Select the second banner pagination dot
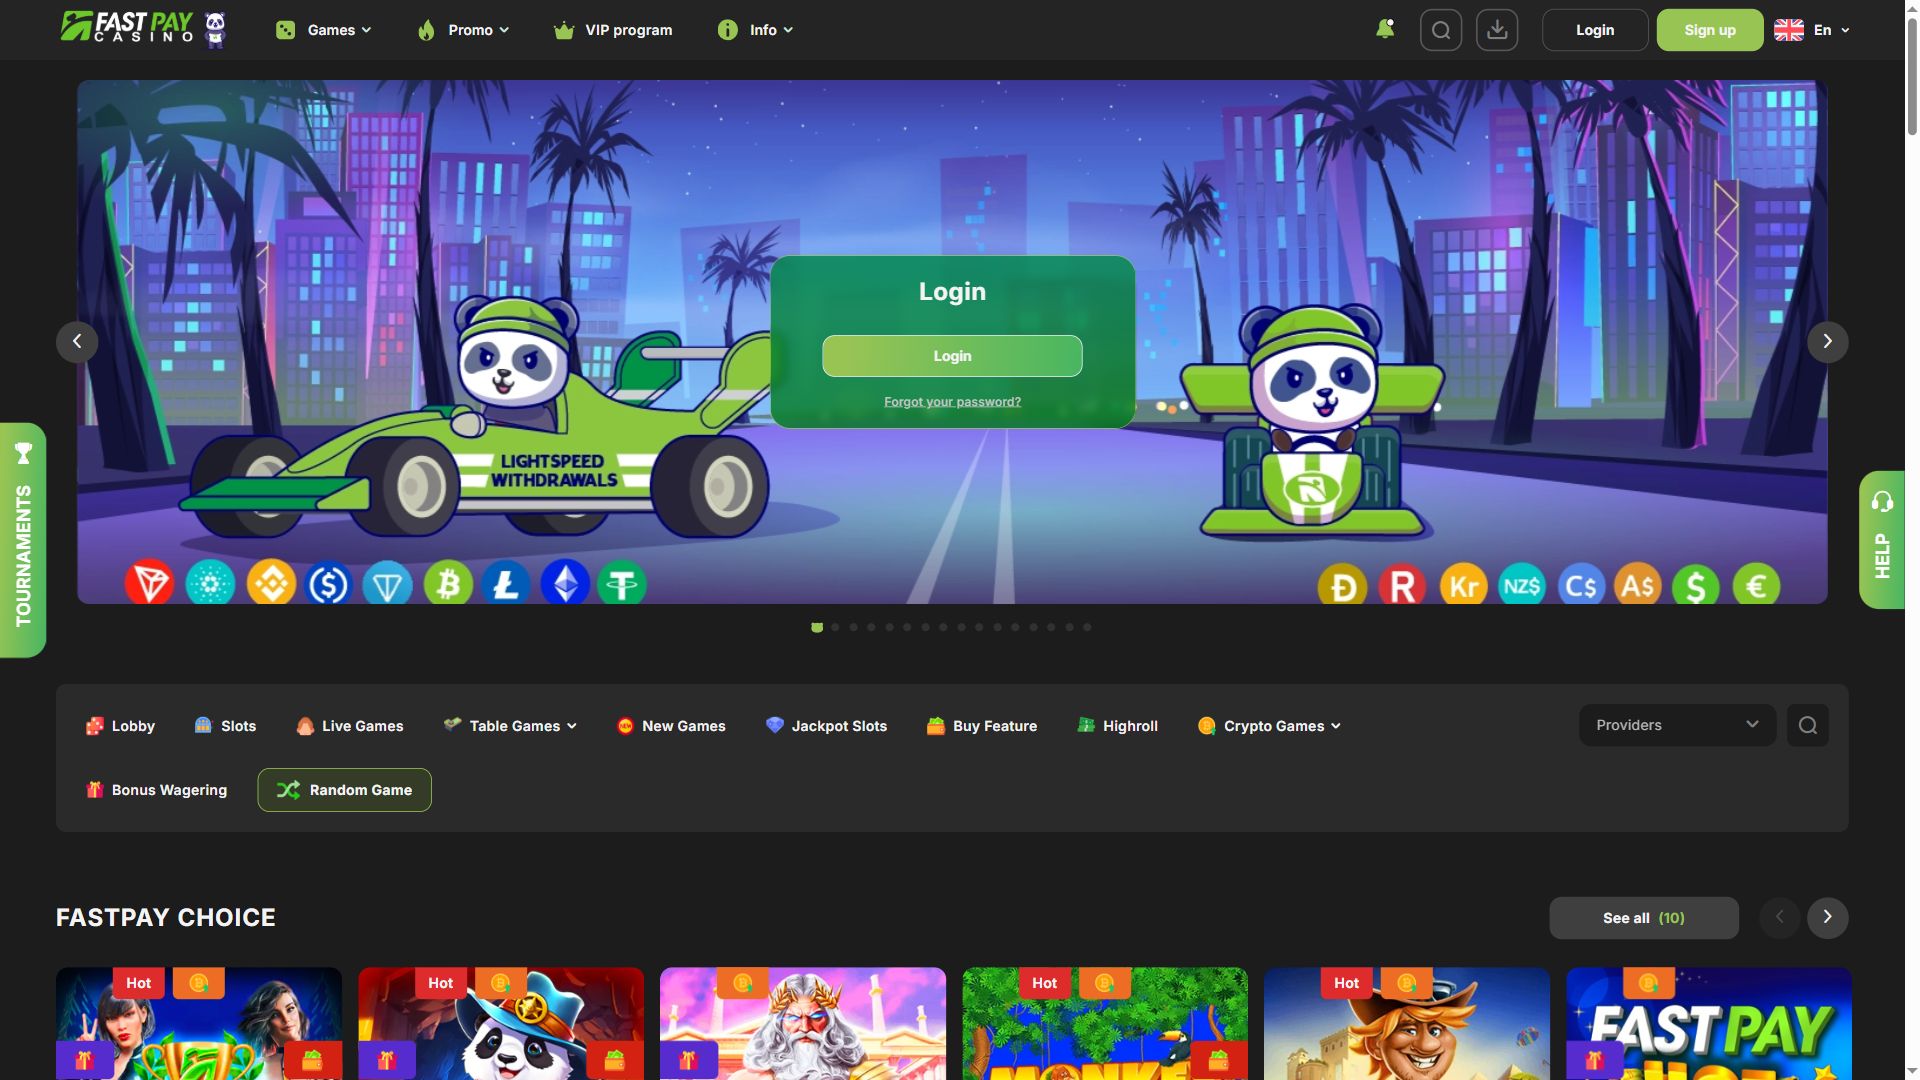 pos(835,627)
